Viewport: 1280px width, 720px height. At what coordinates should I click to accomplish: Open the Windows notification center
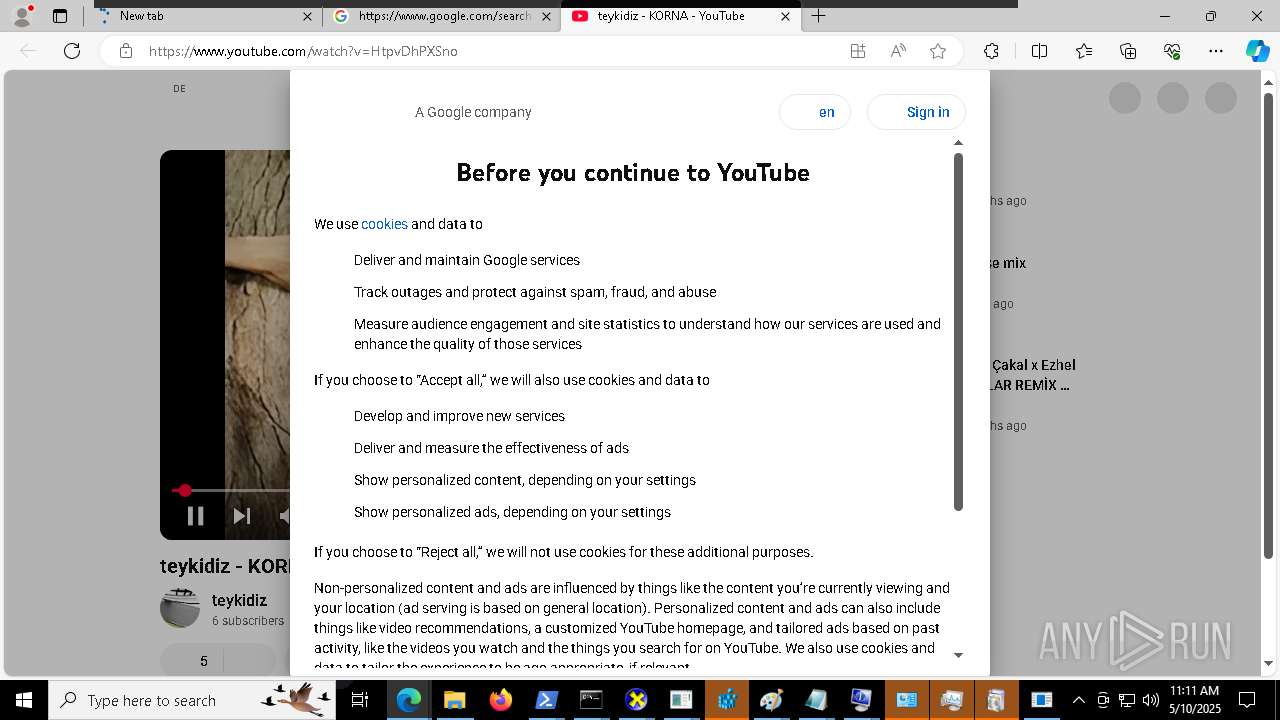pos(1248,700)
